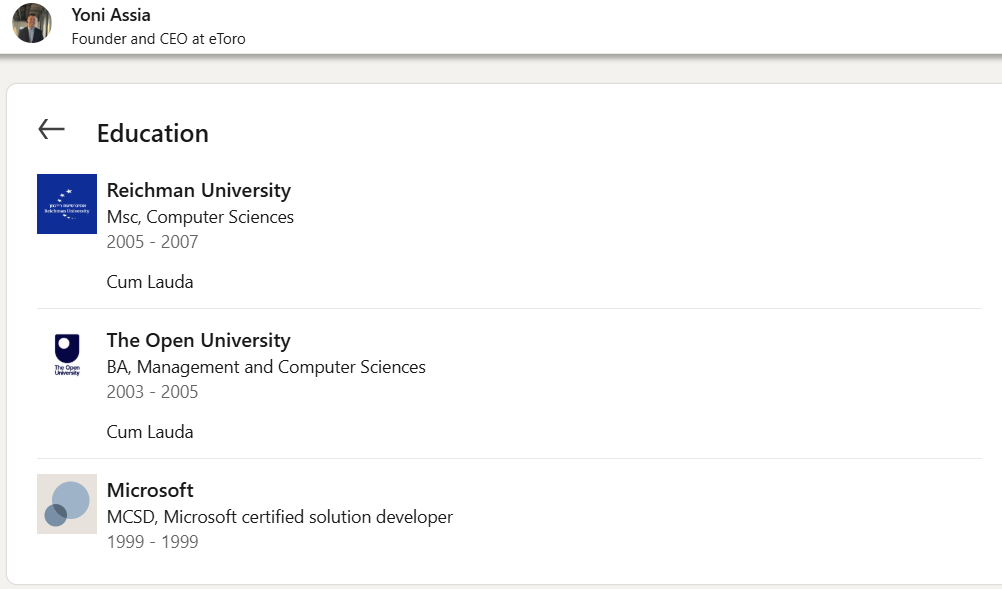Screen dimensions: 1002x589
Task: Click the back arrow next to Education
Action: pos(51,129)
